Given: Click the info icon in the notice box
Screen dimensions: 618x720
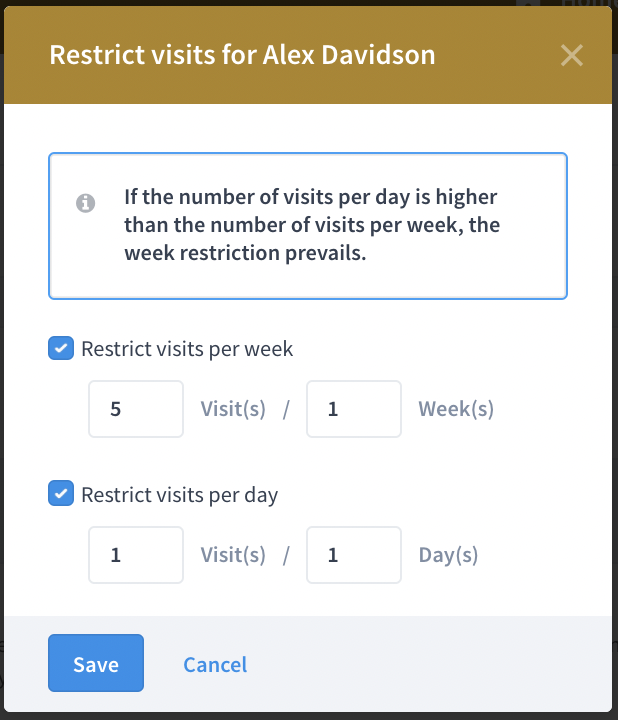Looking at the screenshot, I should coord(85,203).
